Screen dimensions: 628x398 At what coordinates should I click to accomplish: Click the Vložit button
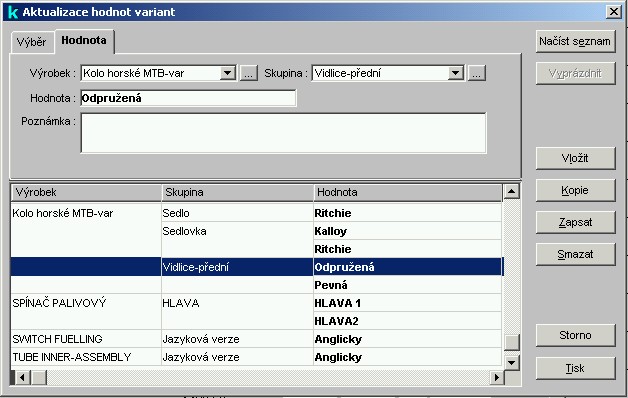(575, 158)
